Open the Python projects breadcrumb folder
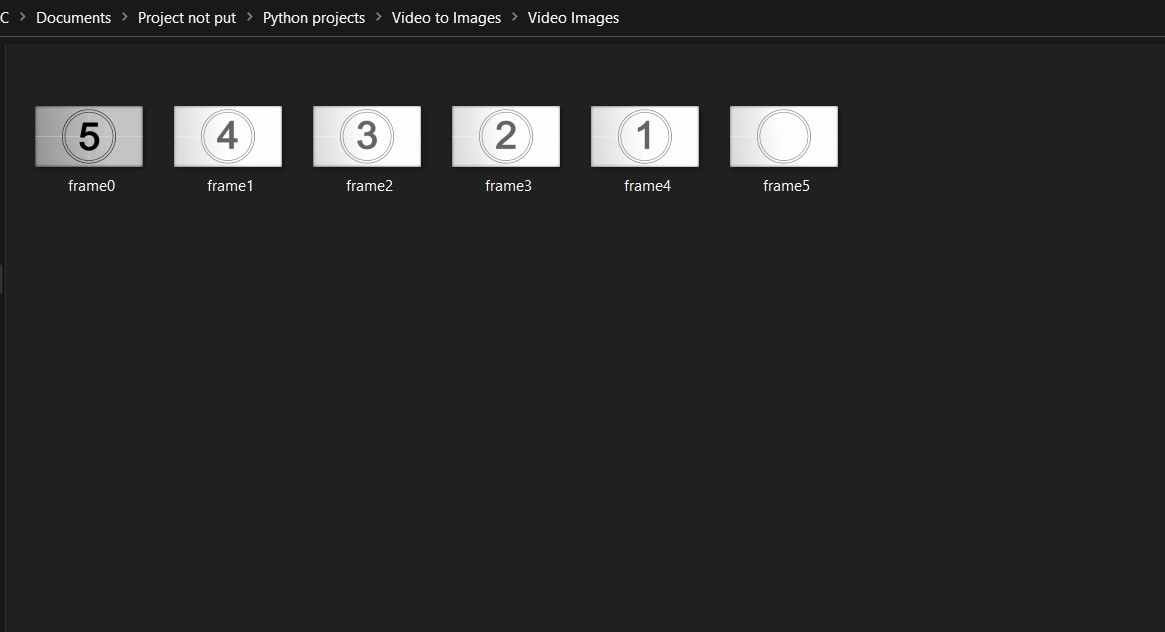Image resolution: width=1165 pixels, height=632 pixels. pos(314,18)
